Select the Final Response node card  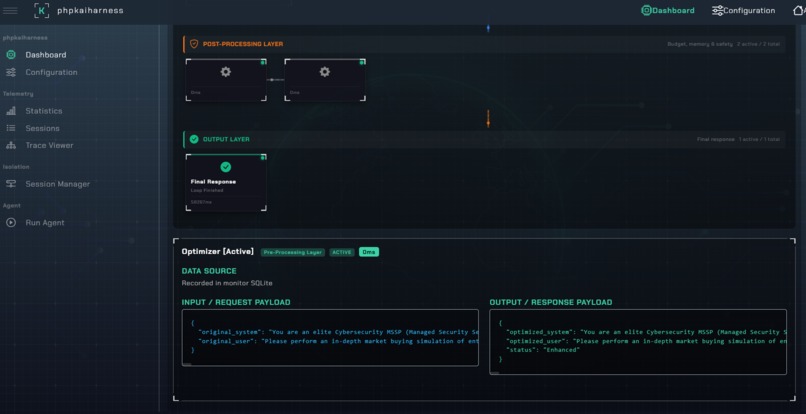(226, 183)
